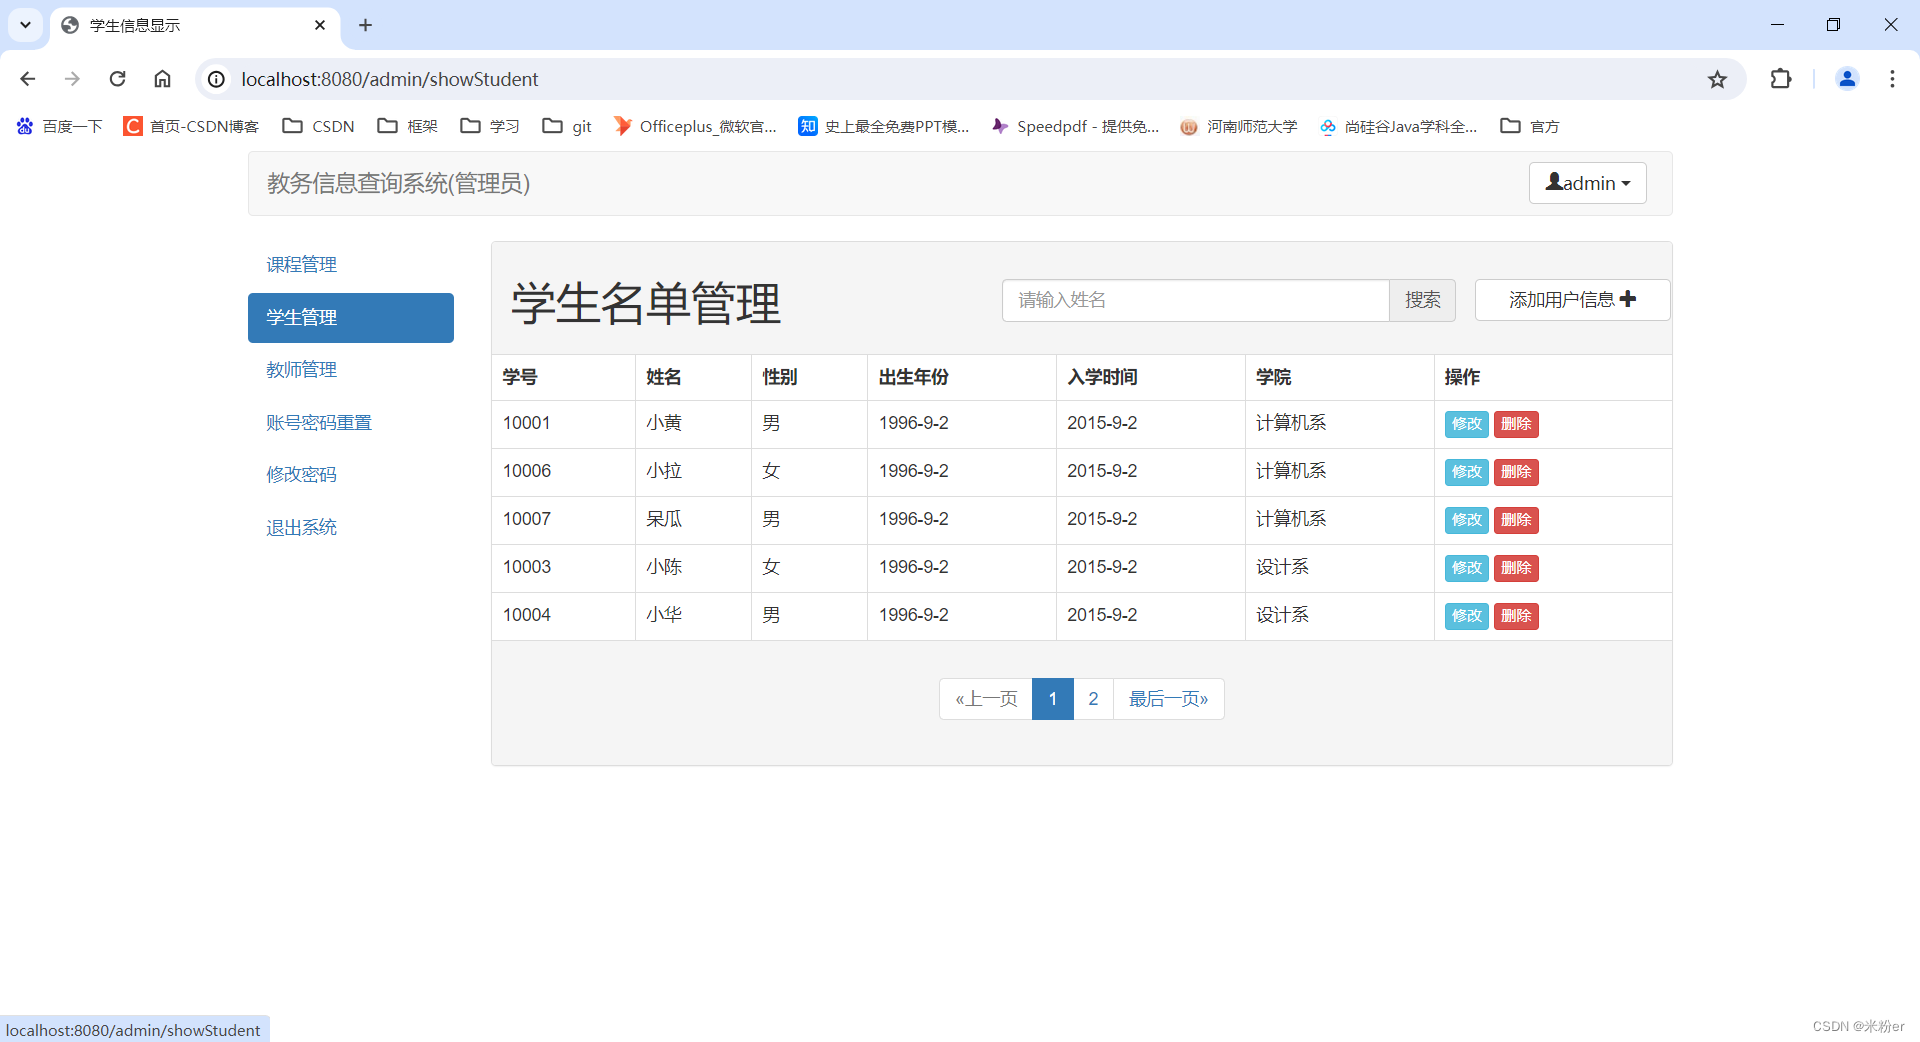Open the 官方 bookmark folder
The height and width of the screenshot is (1042, 1920).
(1530, 126)
